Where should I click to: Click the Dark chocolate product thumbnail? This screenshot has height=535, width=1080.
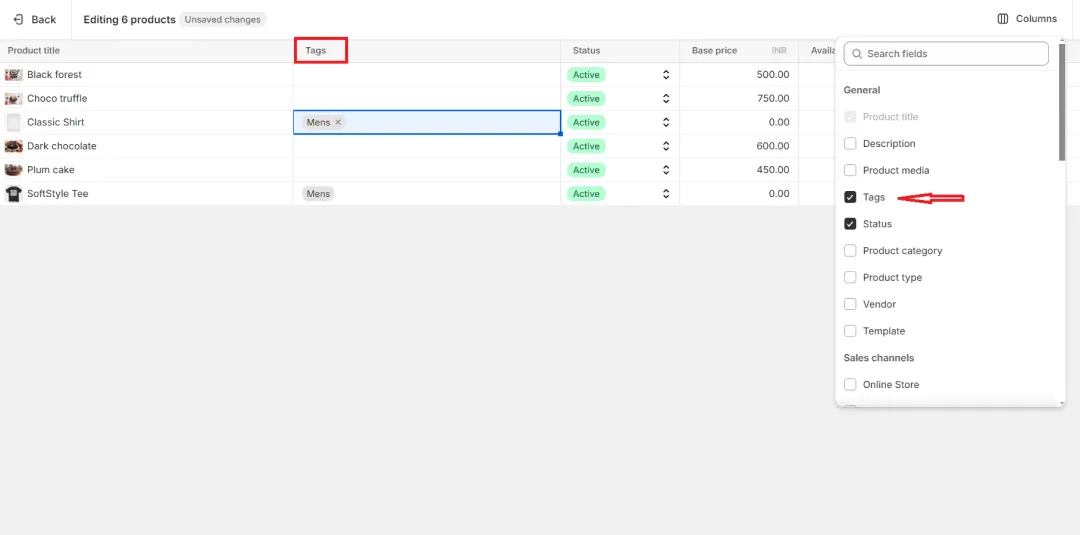click(14, 146)
